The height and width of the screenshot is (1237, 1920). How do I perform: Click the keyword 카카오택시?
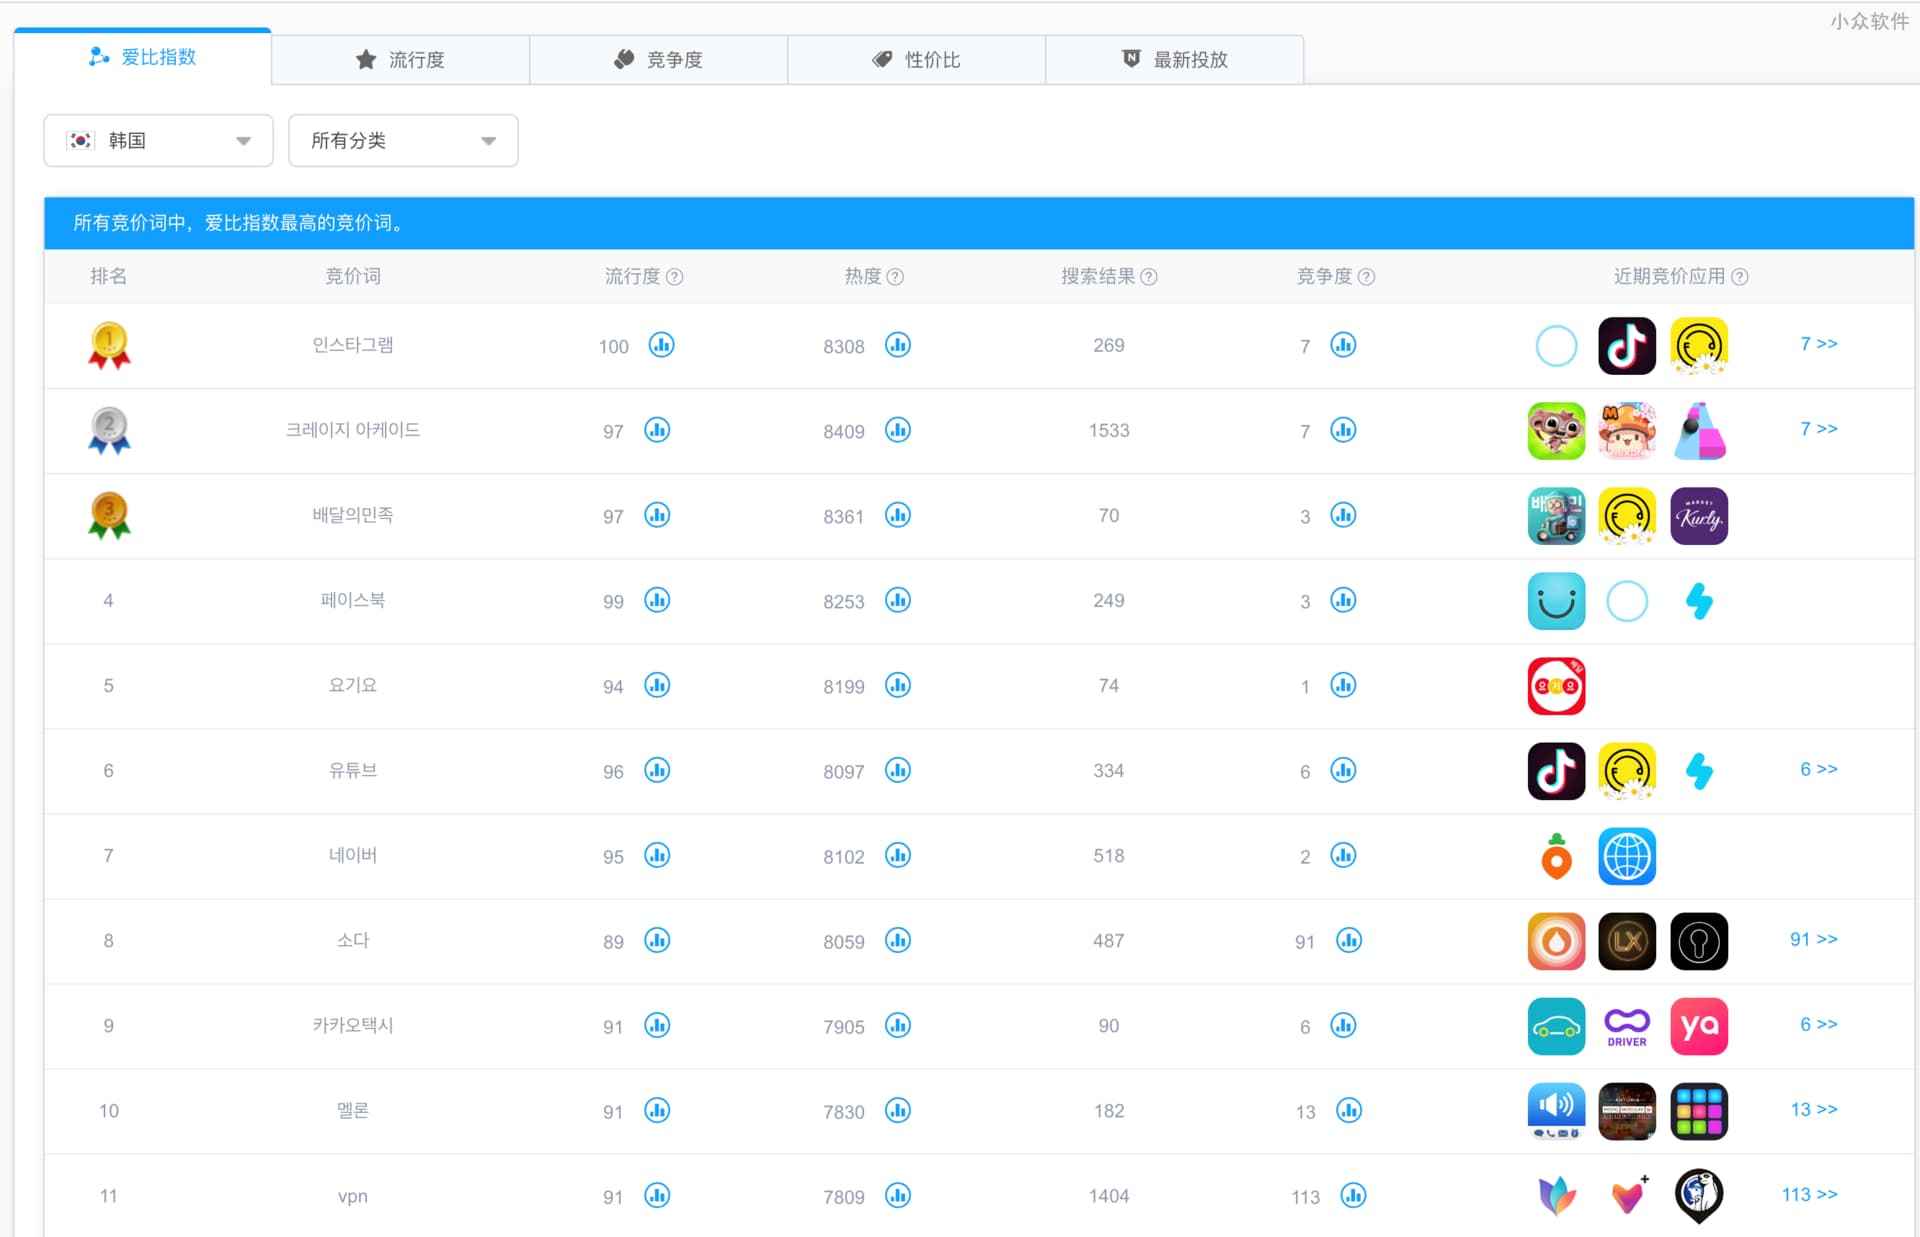pyautogui.click(x=353, y=1025)
